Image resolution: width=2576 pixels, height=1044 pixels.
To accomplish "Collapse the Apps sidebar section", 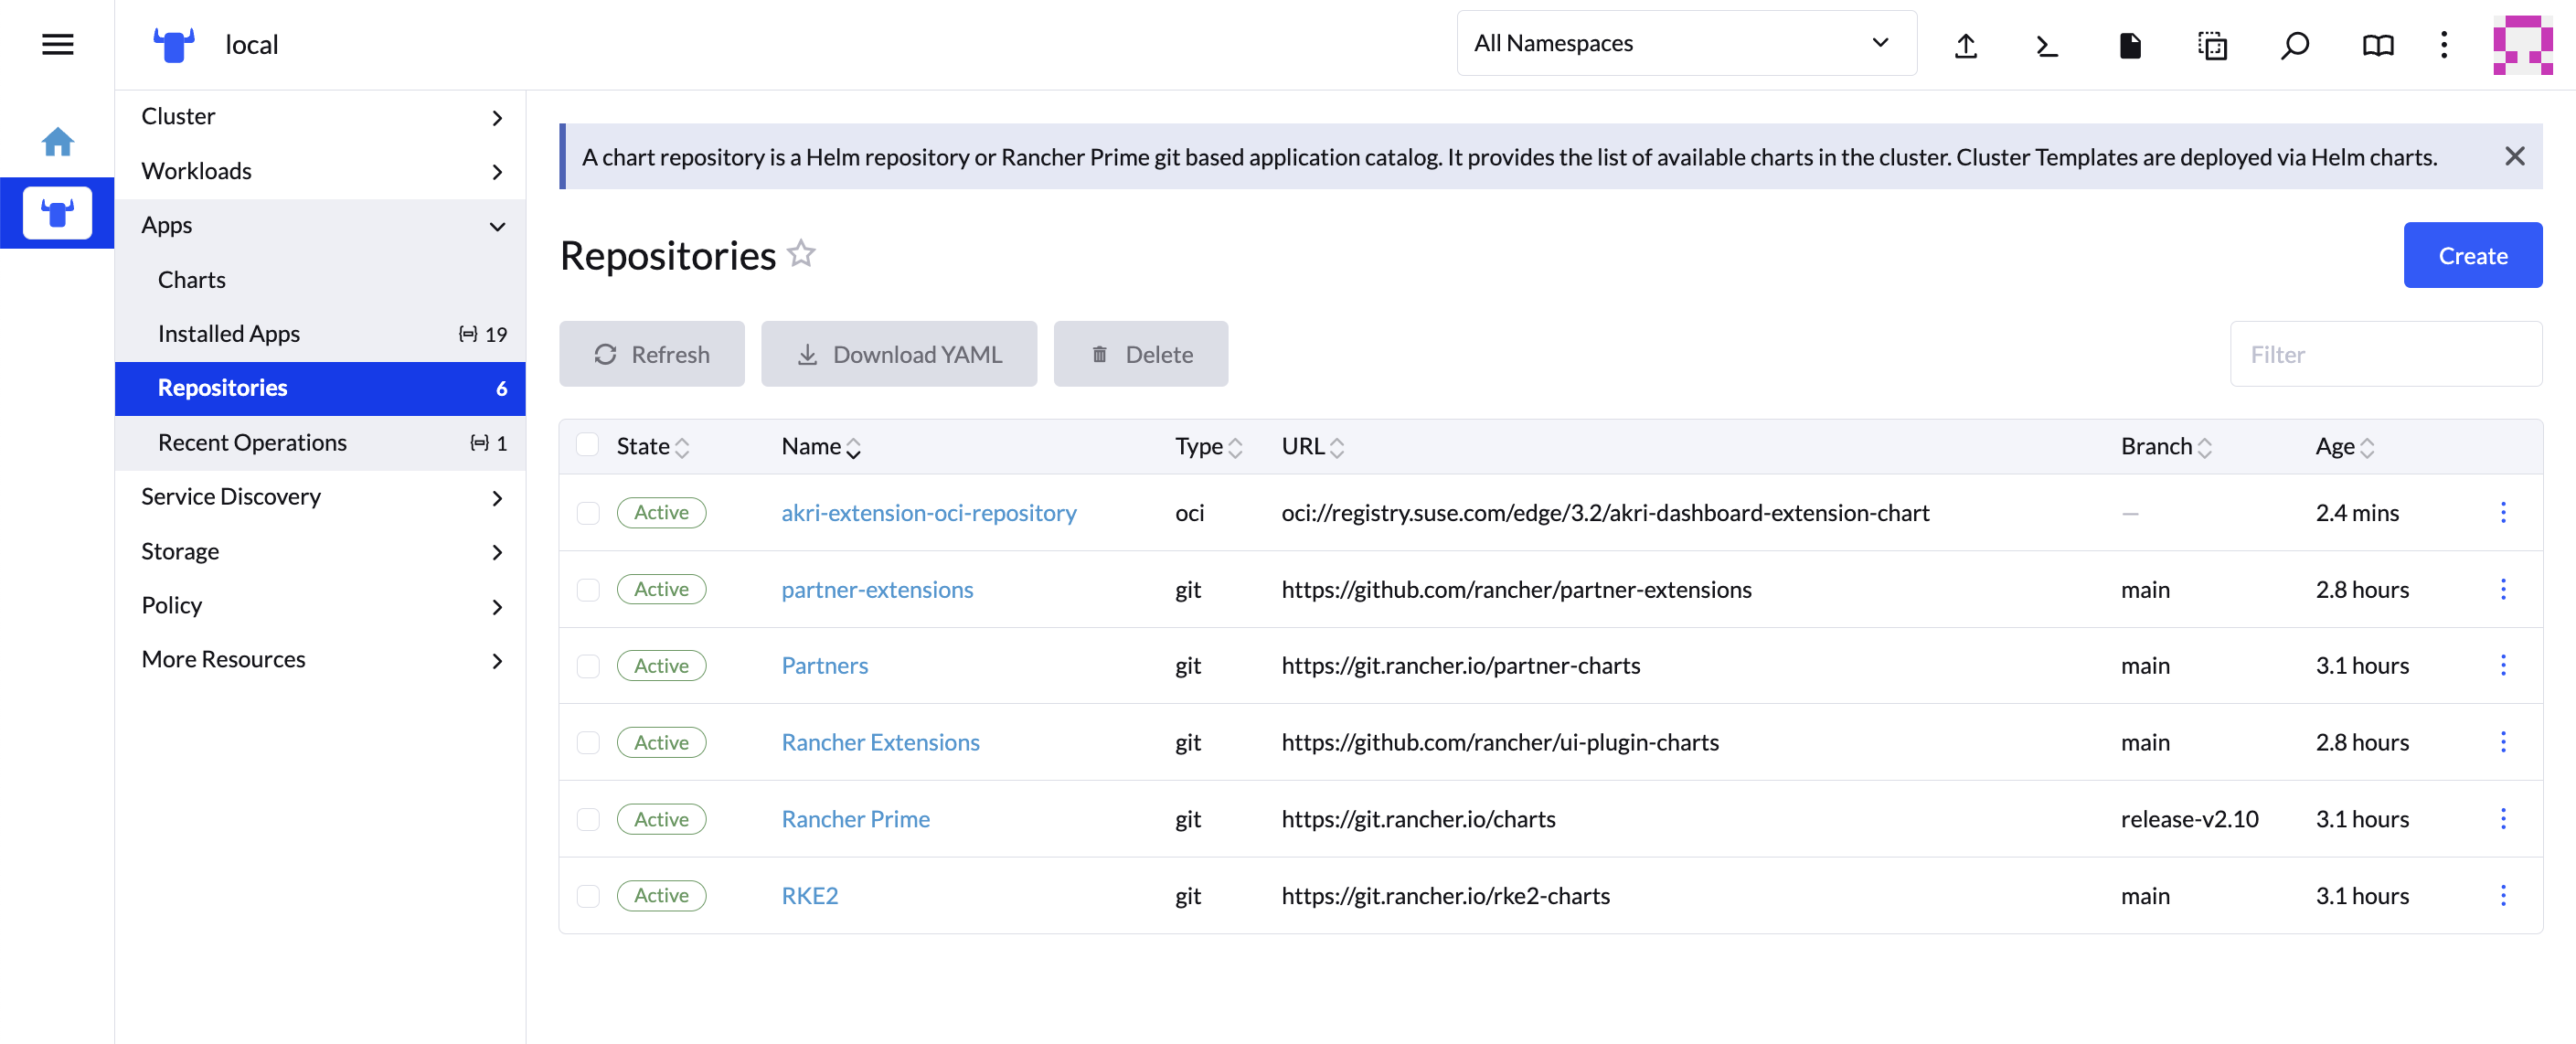I will tap(320, 225).
